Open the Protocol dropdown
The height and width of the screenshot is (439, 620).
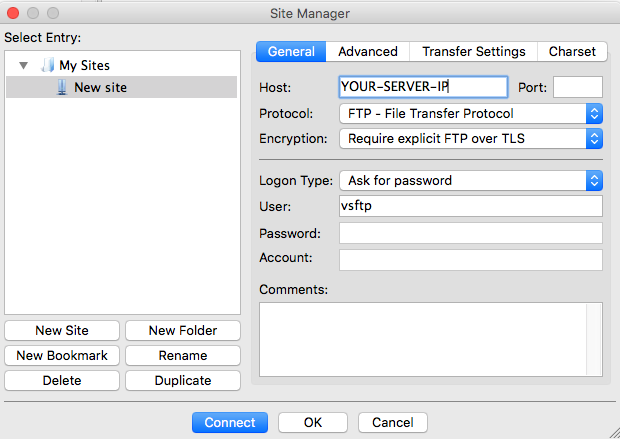(471, 114)
